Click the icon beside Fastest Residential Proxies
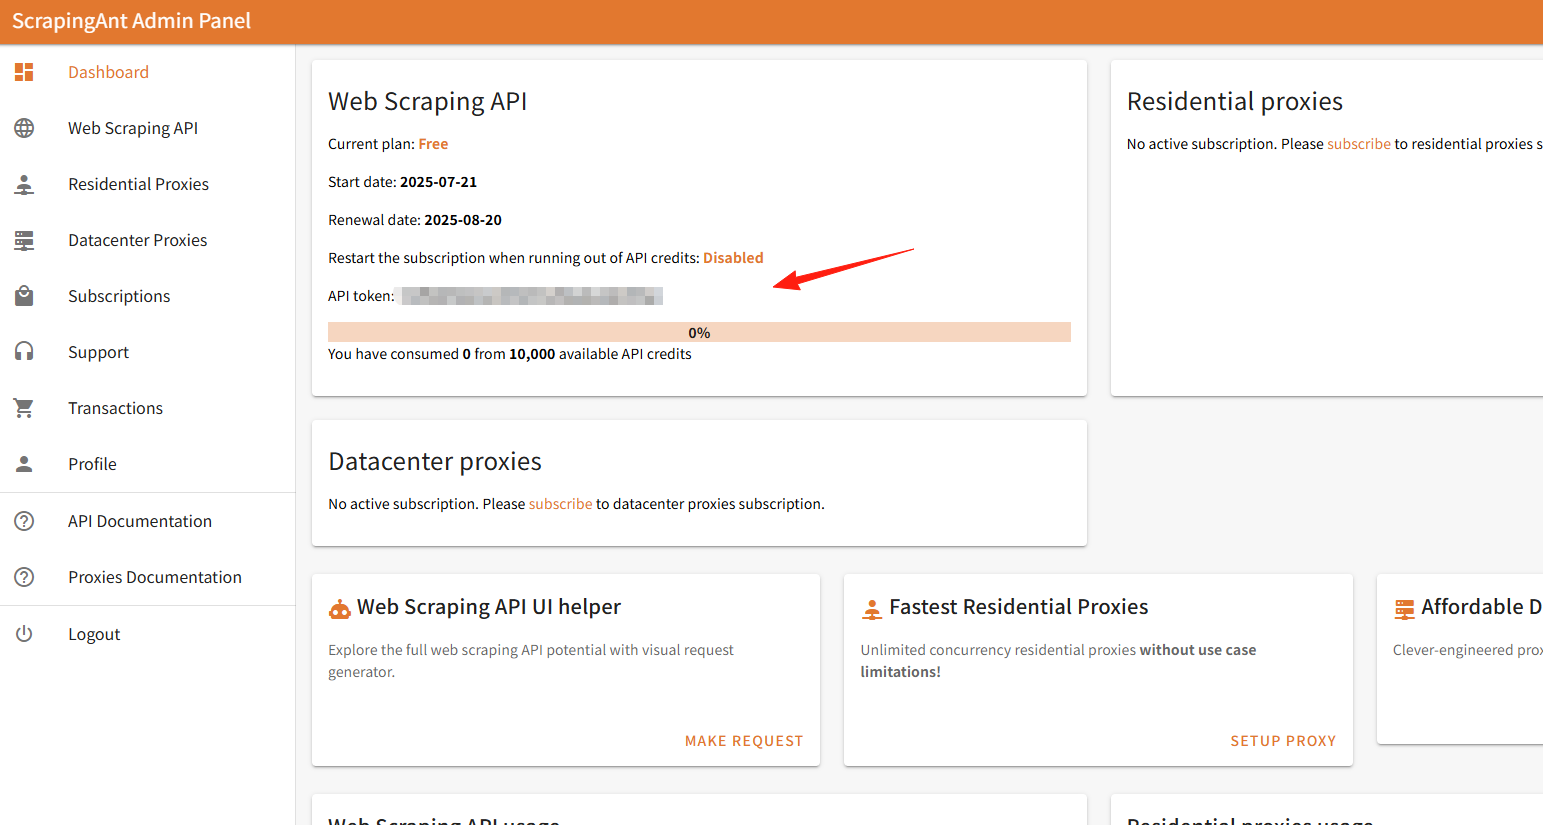 (x=872, y=608)
